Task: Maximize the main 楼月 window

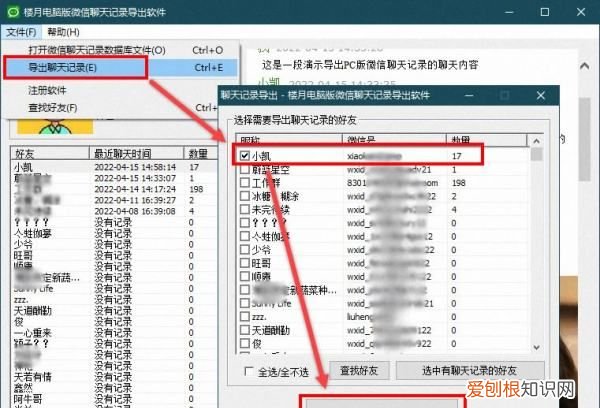Action: 545,12
